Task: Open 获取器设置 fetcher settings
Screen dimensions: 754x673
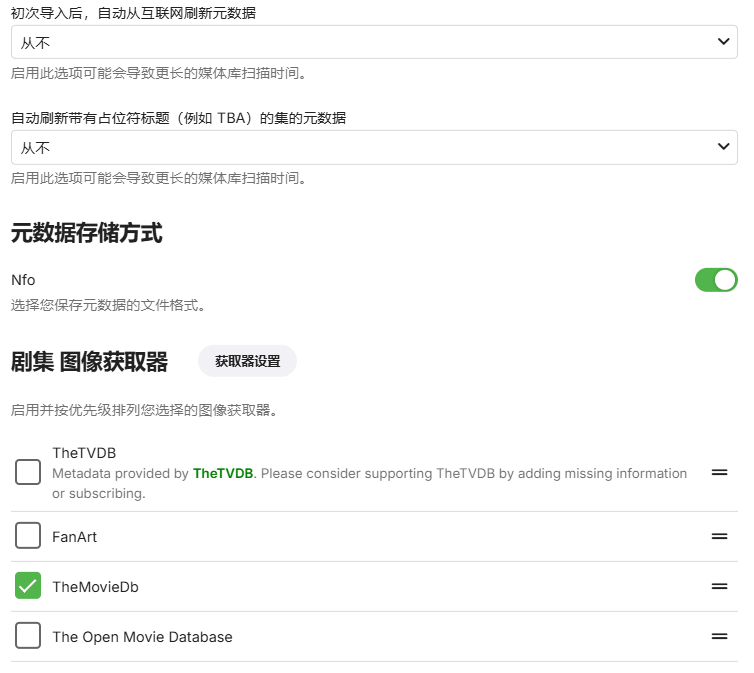Action: click(x=247, y=361)
